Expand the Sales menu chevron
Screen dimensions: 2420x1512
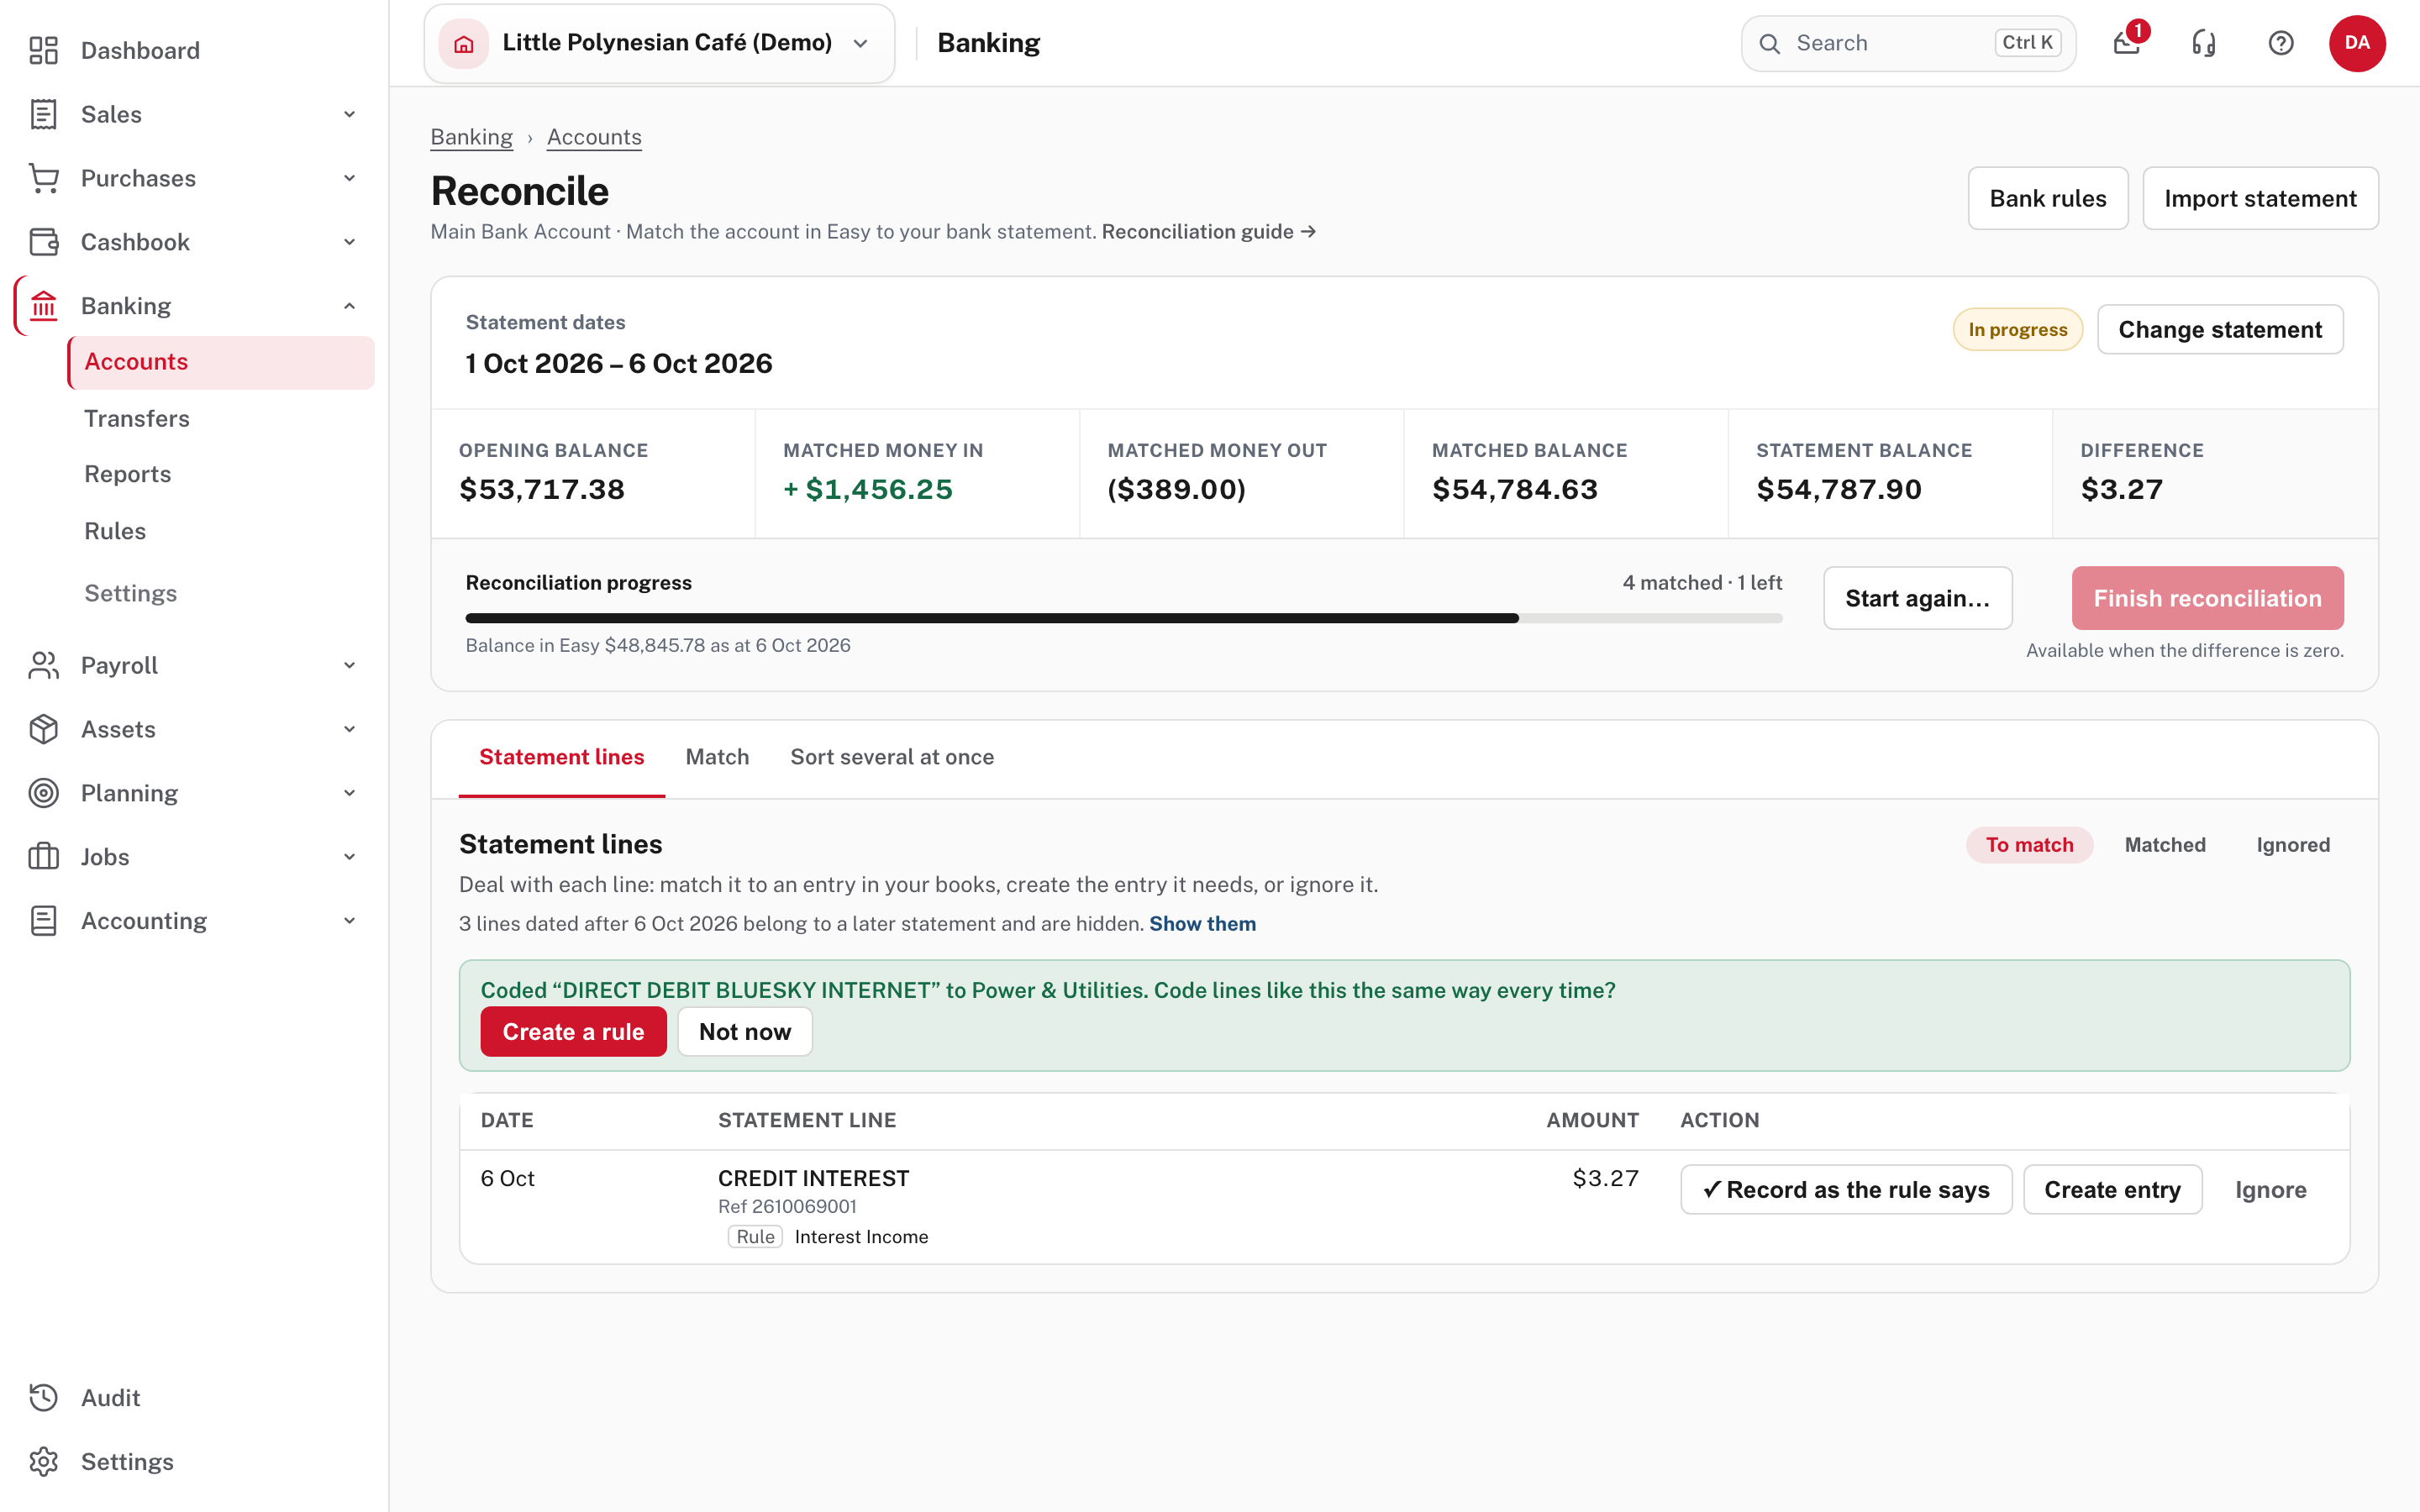[x=349, y=114]
